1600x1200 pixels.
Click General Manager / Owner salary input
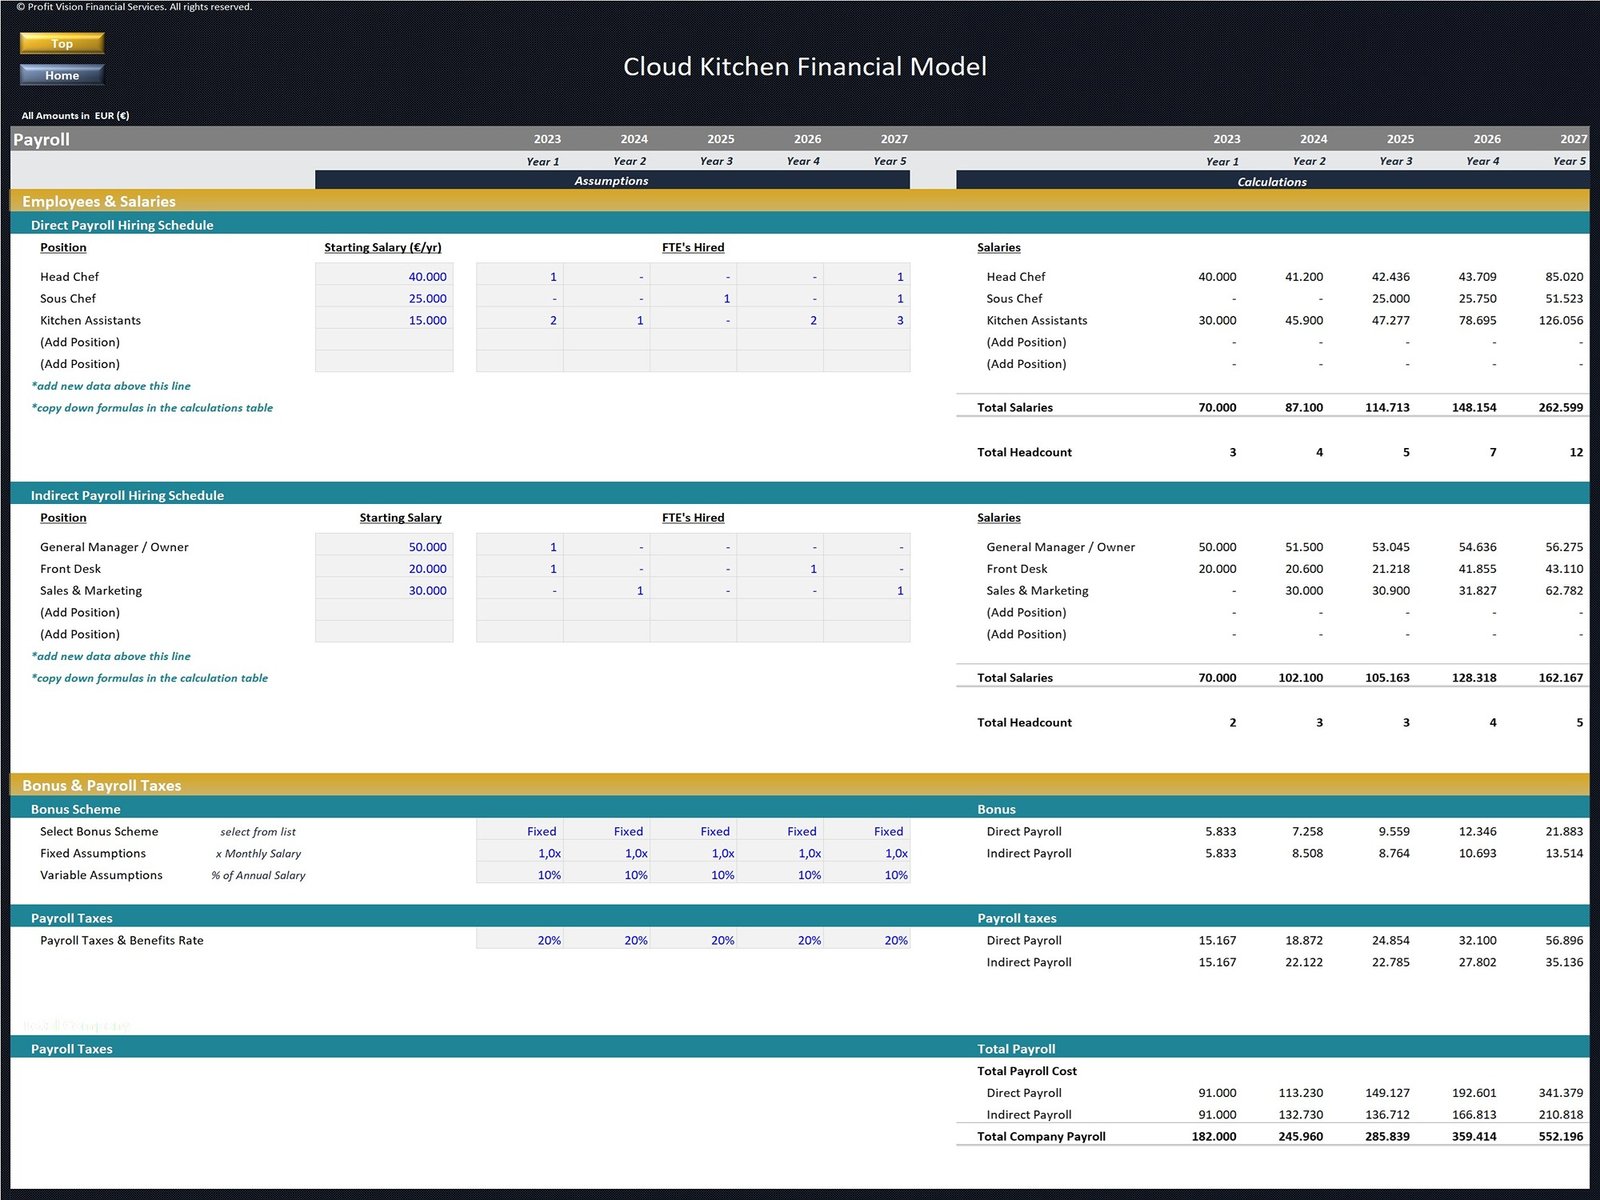[385, 547]
